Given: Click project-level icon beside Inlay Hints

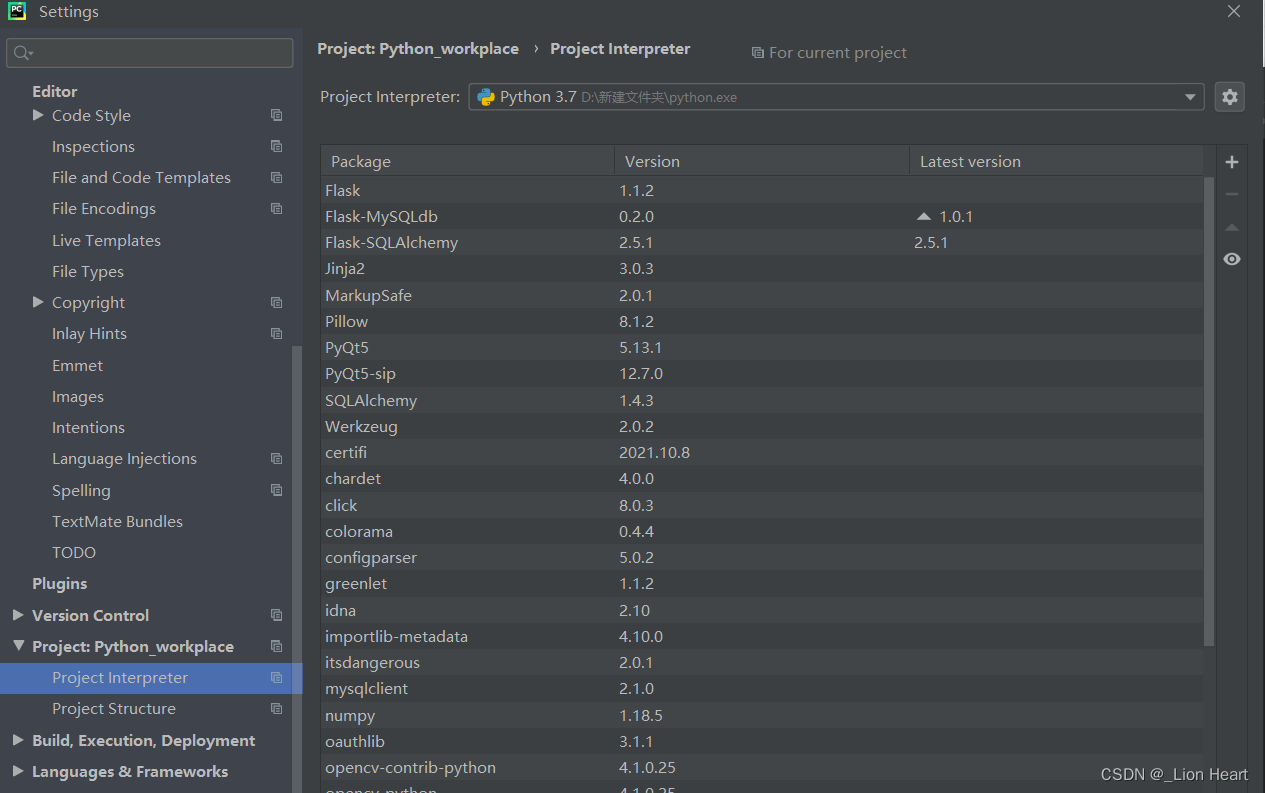Looking at the screenshot, I should [277, 333].
